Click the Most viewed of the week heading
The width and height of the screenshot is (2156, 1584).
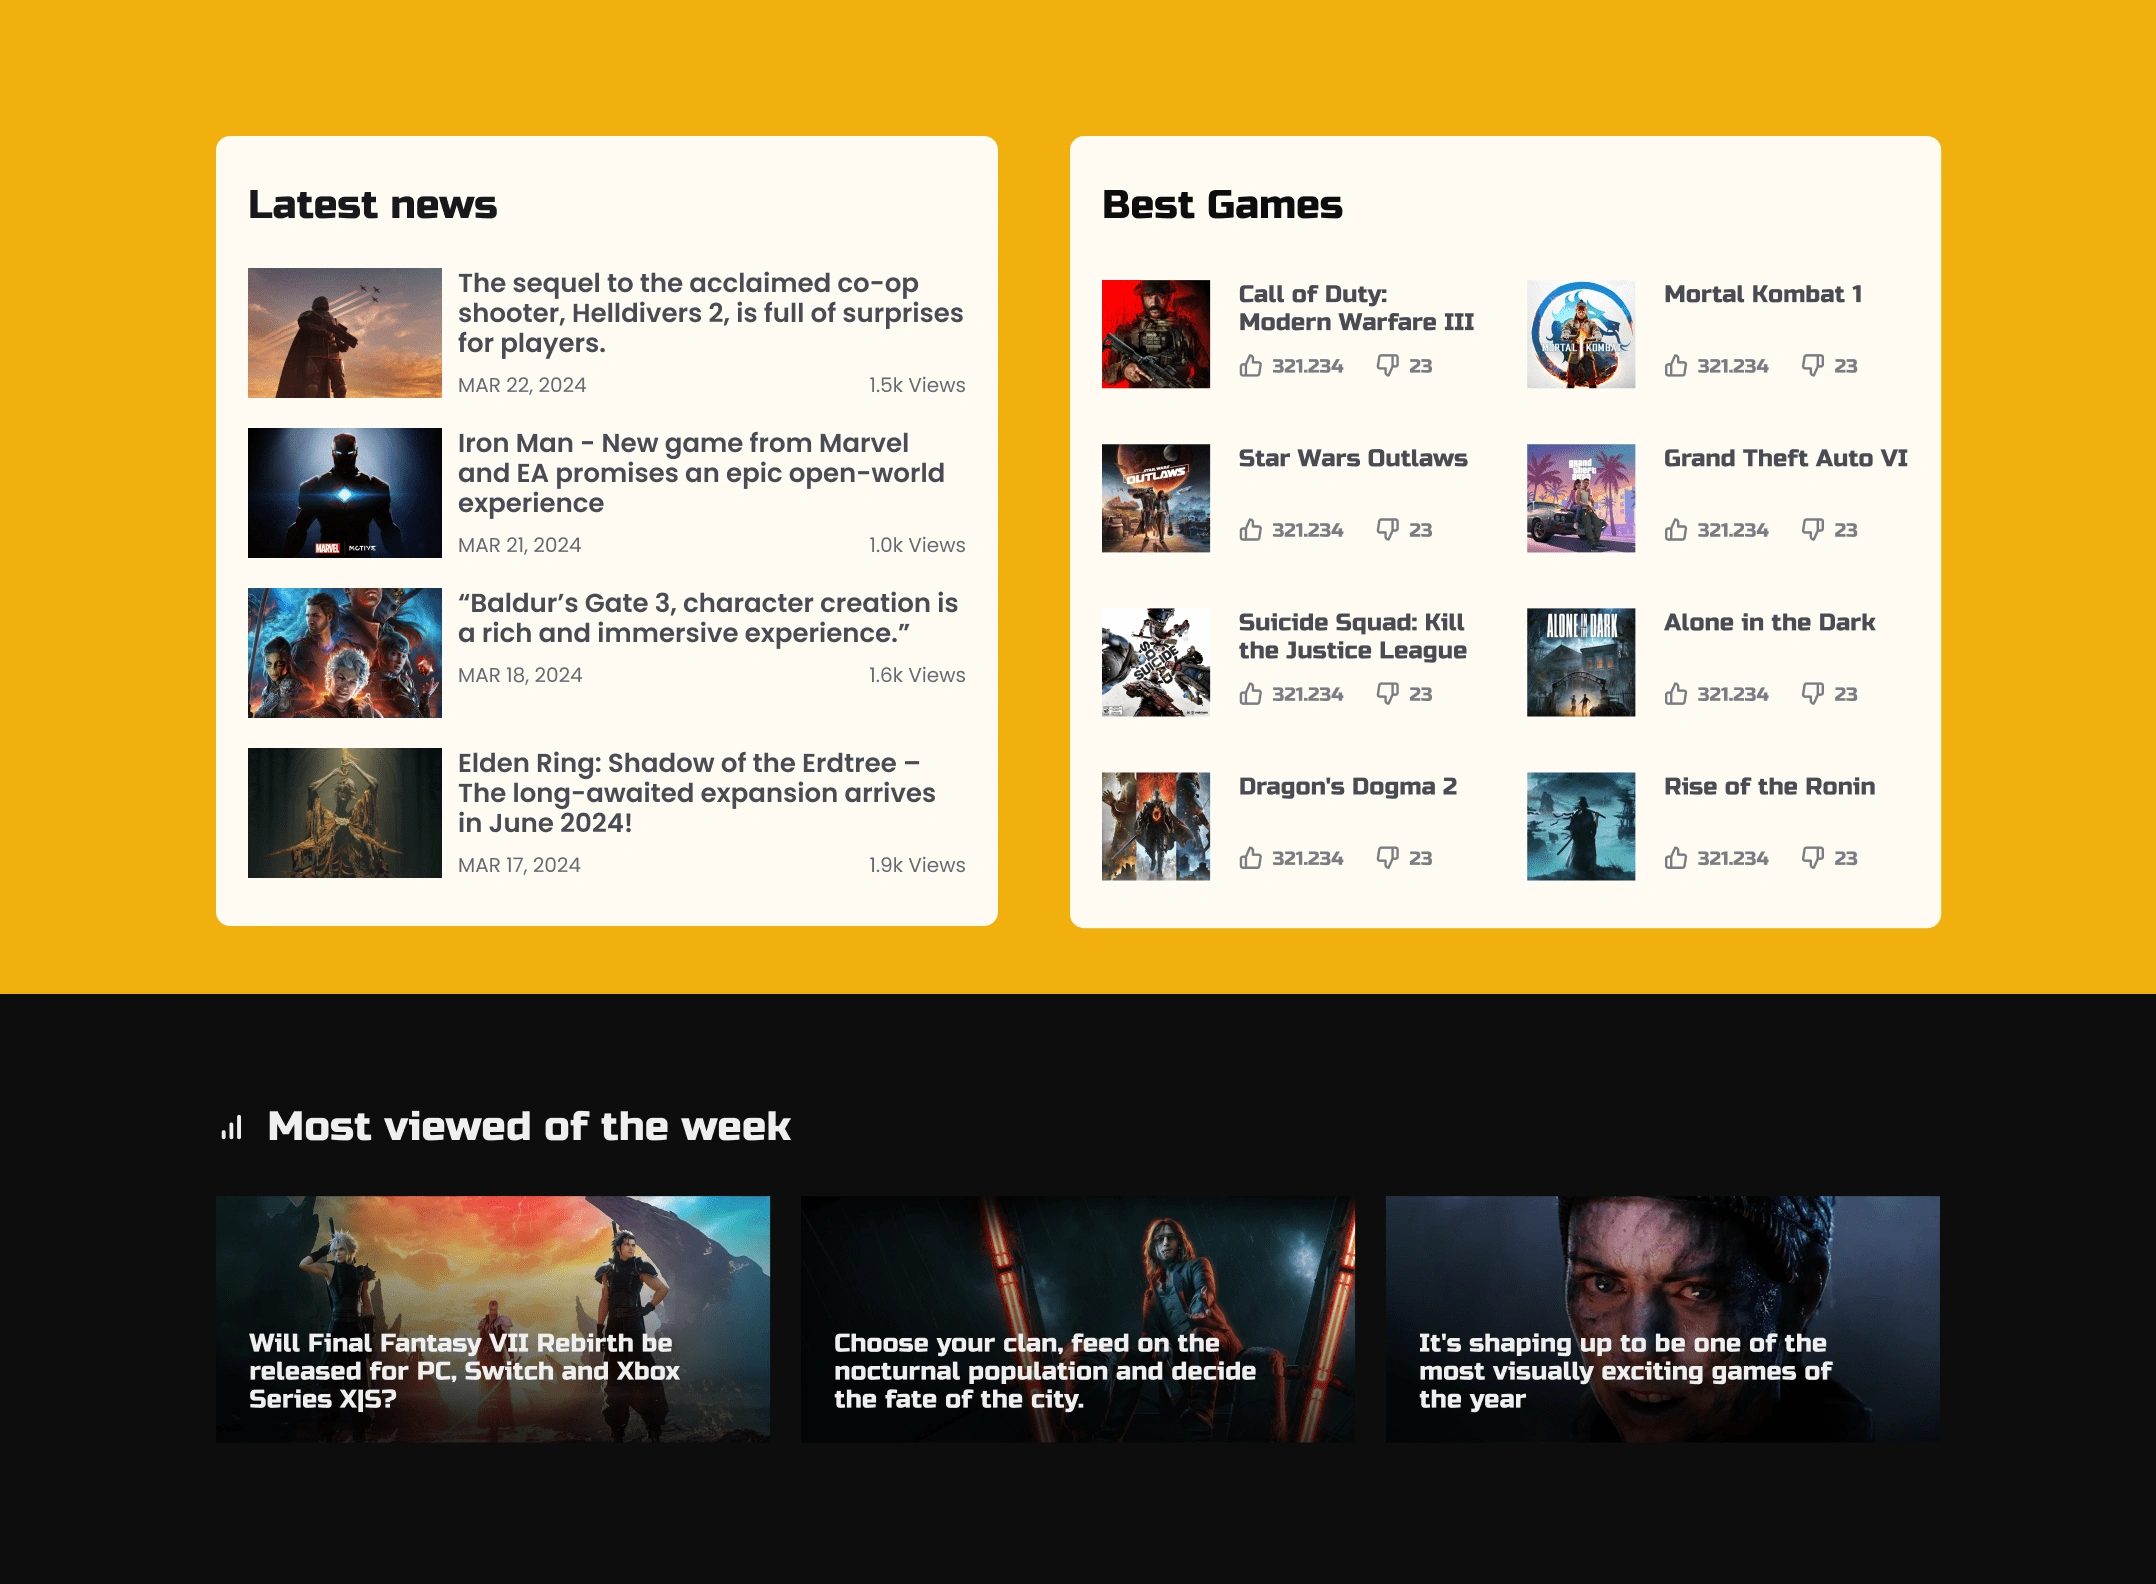click(529, 1127)
